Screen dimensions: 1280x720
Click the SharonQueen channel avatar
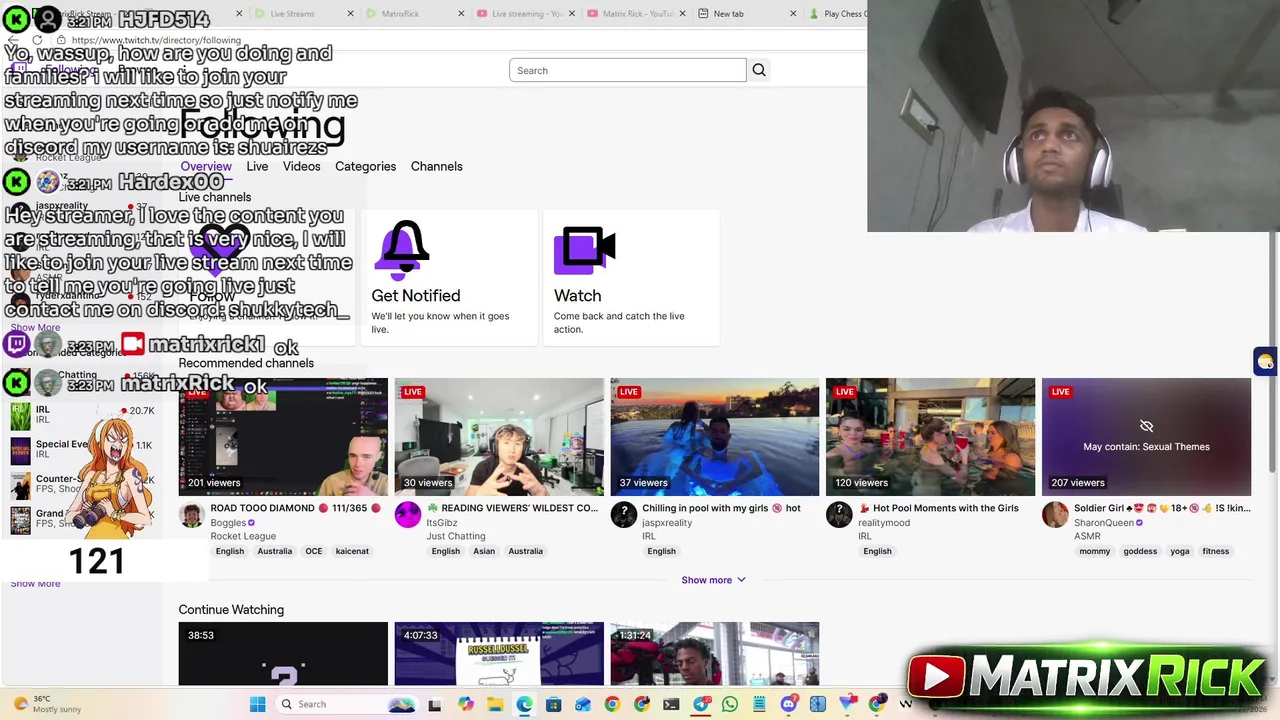(x=1055, y=515)
